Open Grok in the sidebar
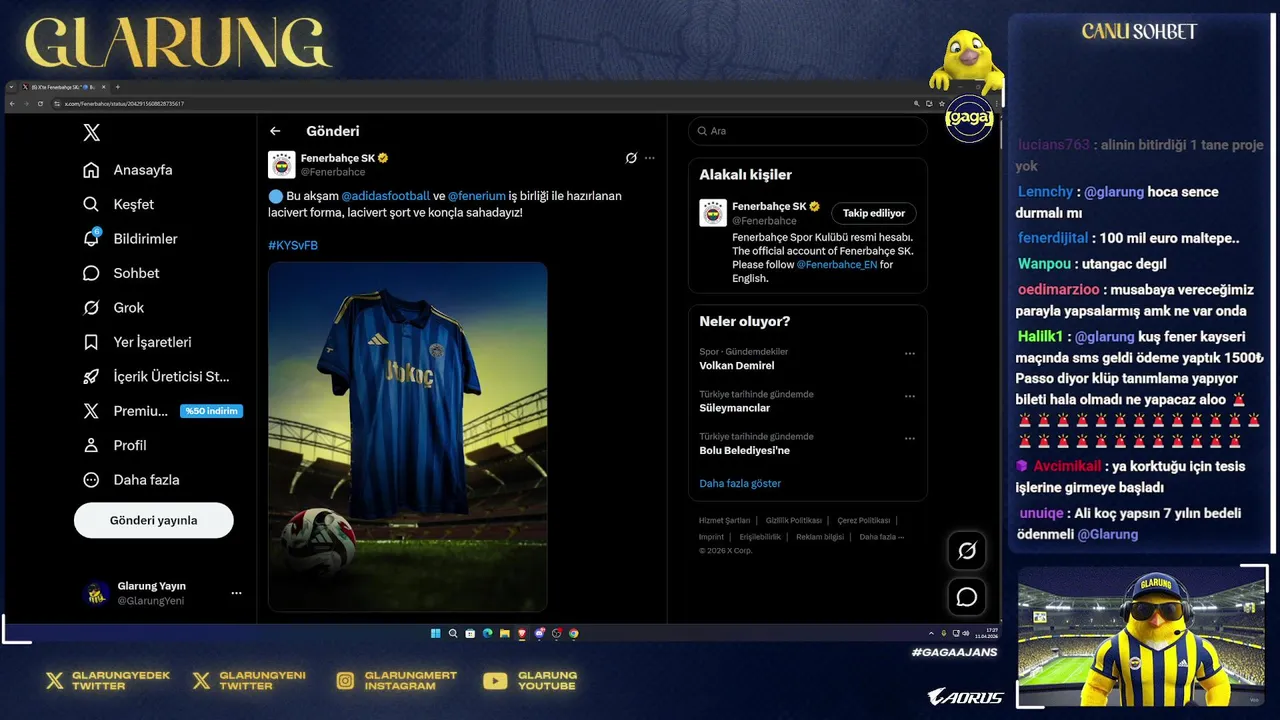1280x720 pixels. click(x=113, y=308)
